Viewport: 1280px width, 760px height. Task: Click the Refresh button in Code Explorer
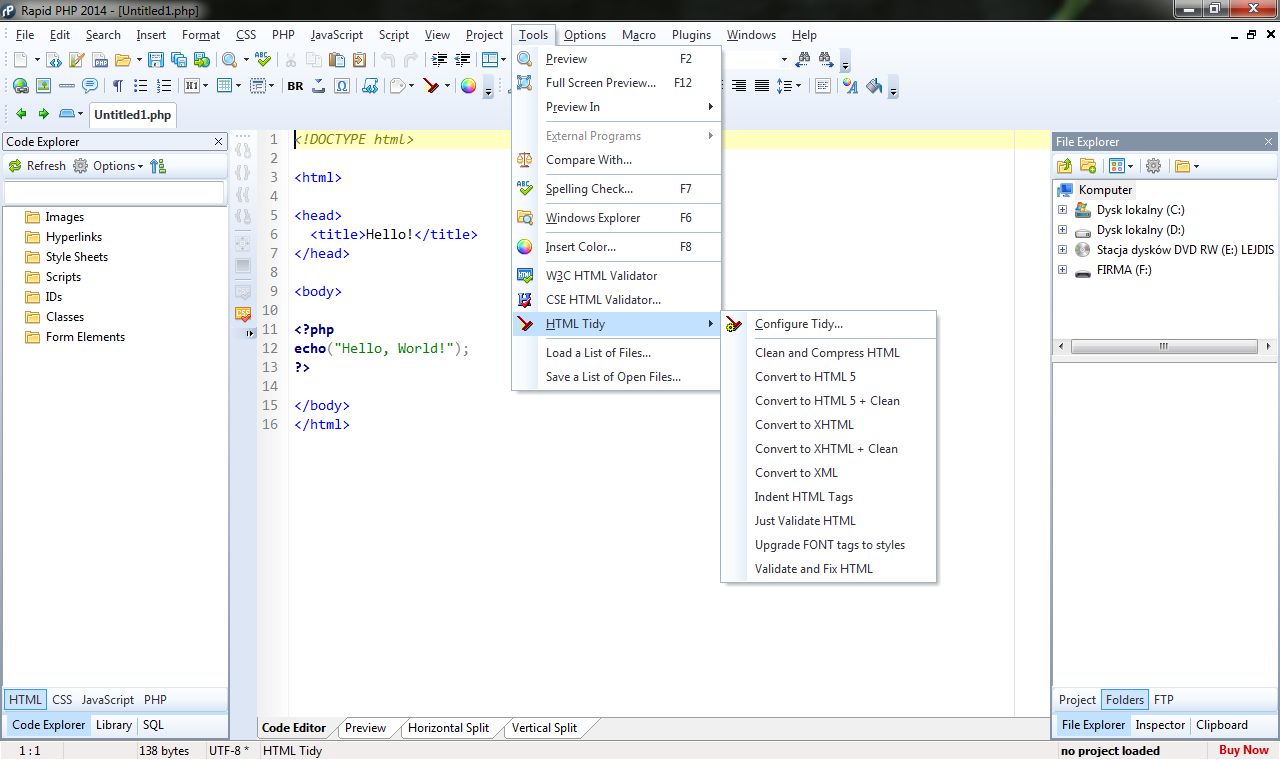(37, 166)
